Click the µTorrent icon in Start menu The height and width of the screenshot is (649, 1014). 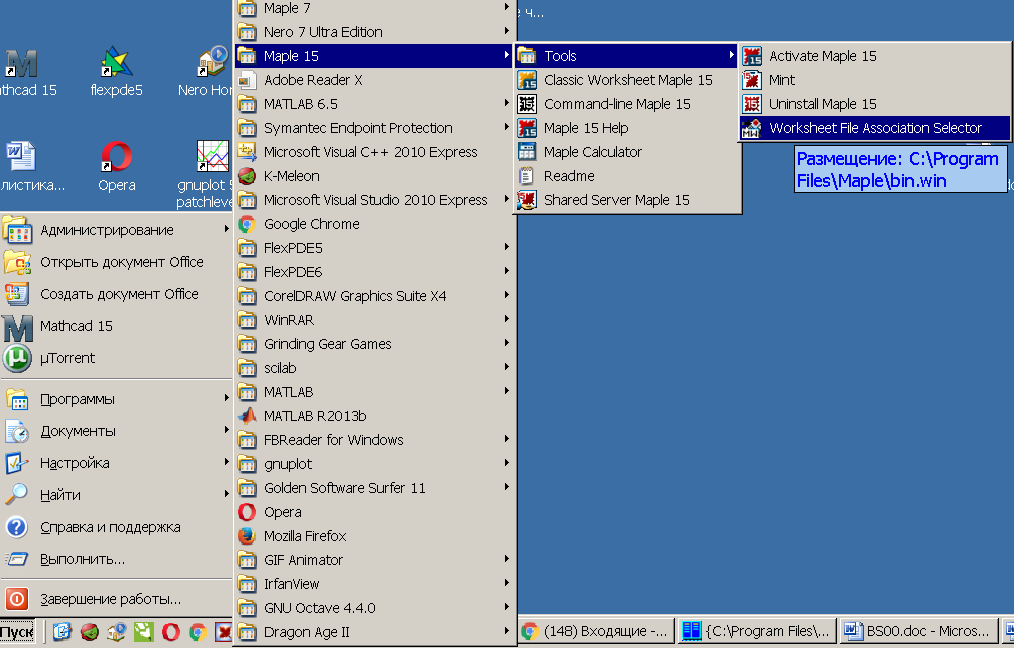click(17, 358)
